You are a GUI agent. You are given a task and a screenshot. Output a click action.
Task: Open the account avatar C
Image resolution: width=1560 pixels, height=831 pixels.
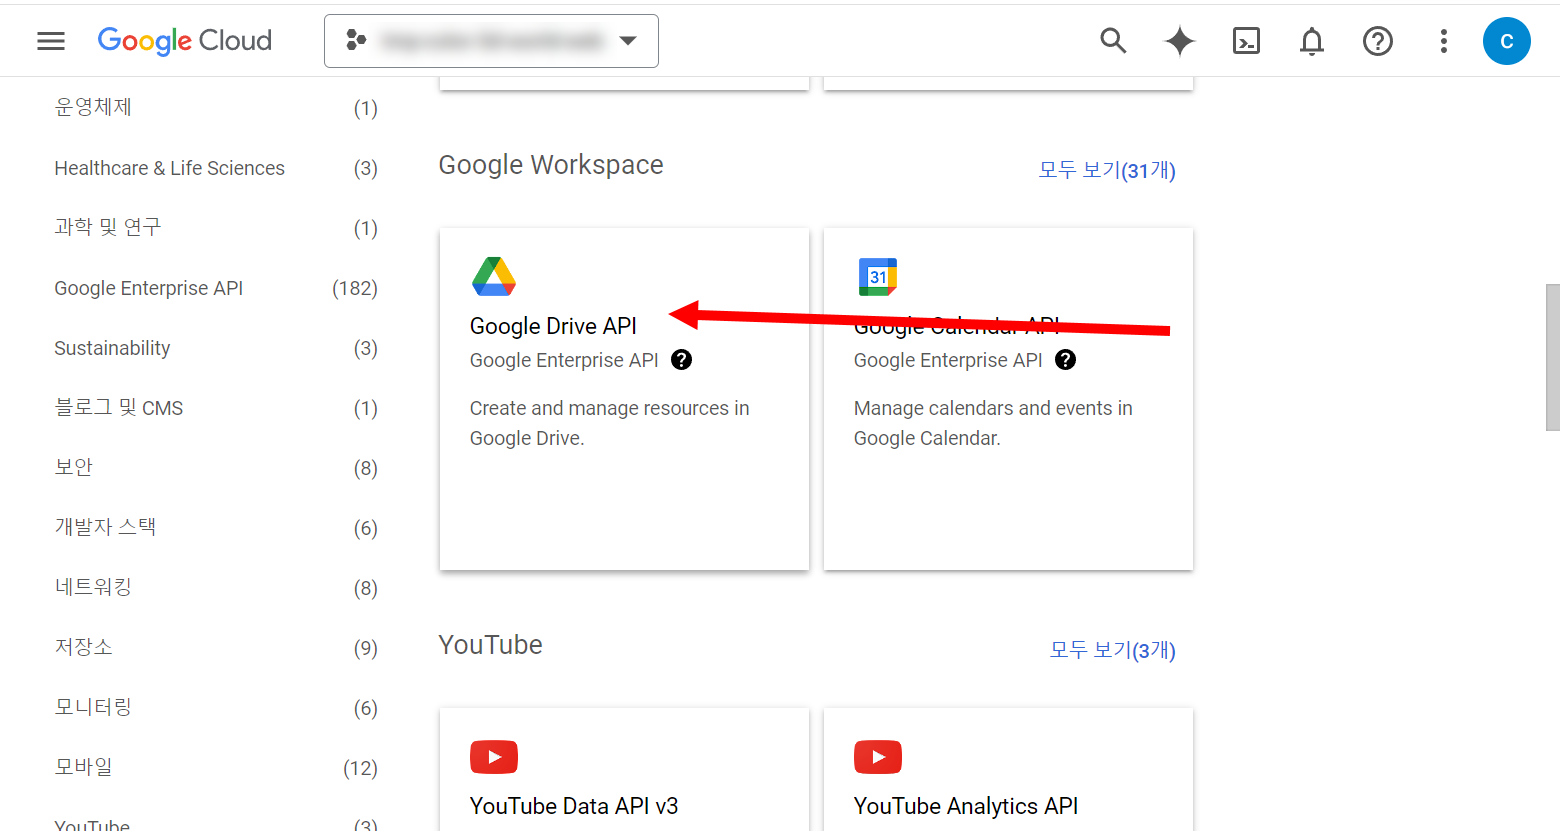[1507, 41]
